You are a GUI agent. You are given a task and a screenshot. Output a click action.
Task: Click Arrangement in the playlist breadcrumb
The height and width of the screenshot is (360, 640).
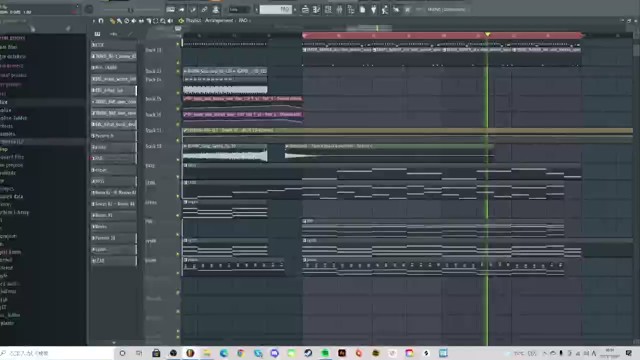click(x=219, y=20)
